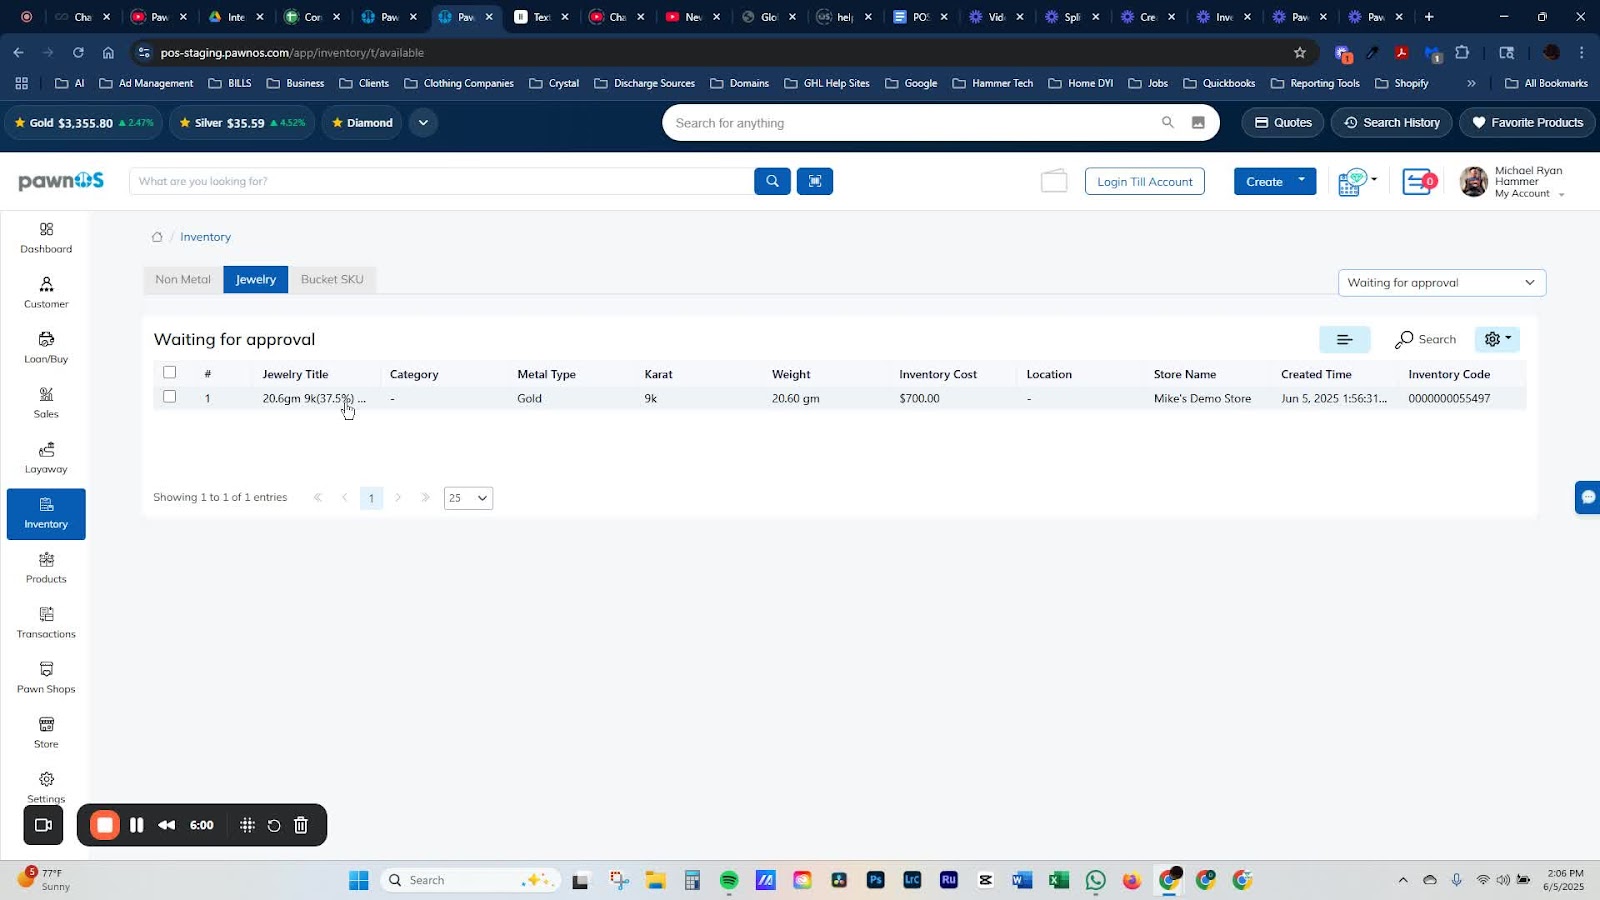
Task: Click the cash register icon
Action: pyautogui.click(x=1352, y=182)
